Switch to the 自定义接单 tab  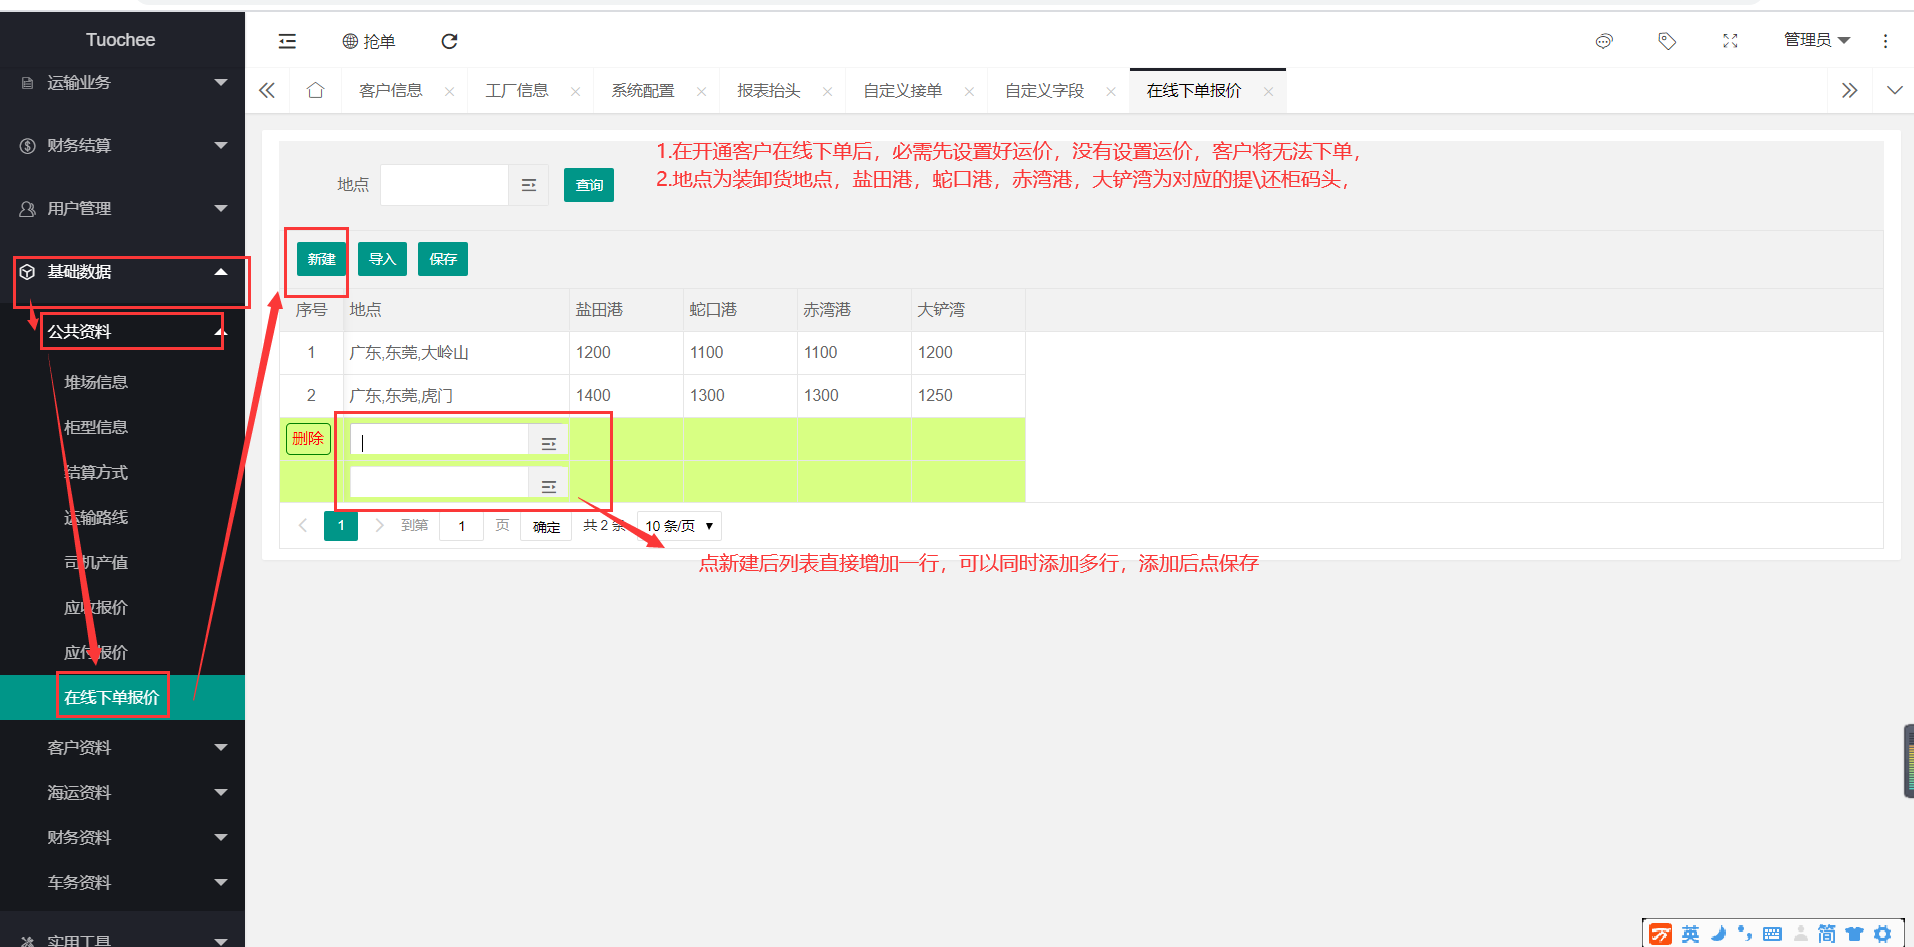[902, 91]
